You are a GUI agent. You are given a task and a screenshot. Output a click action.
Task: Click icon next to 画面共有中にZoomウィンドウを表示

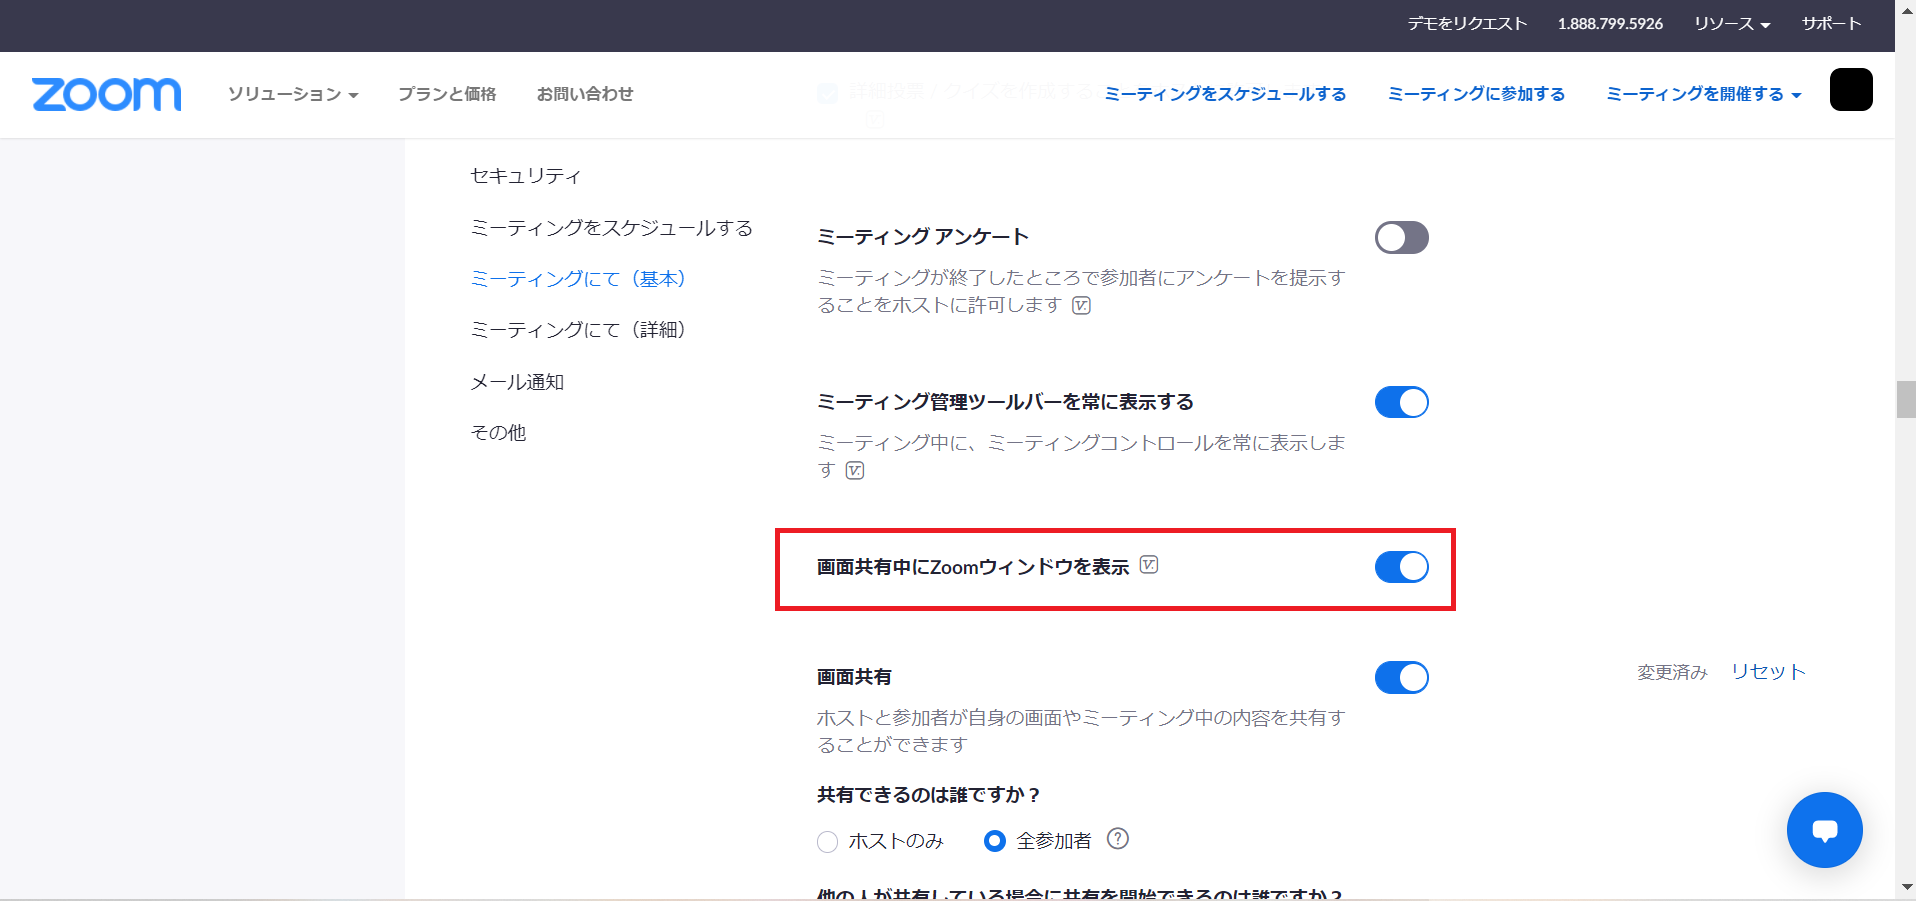click(x=1149, y=565)
